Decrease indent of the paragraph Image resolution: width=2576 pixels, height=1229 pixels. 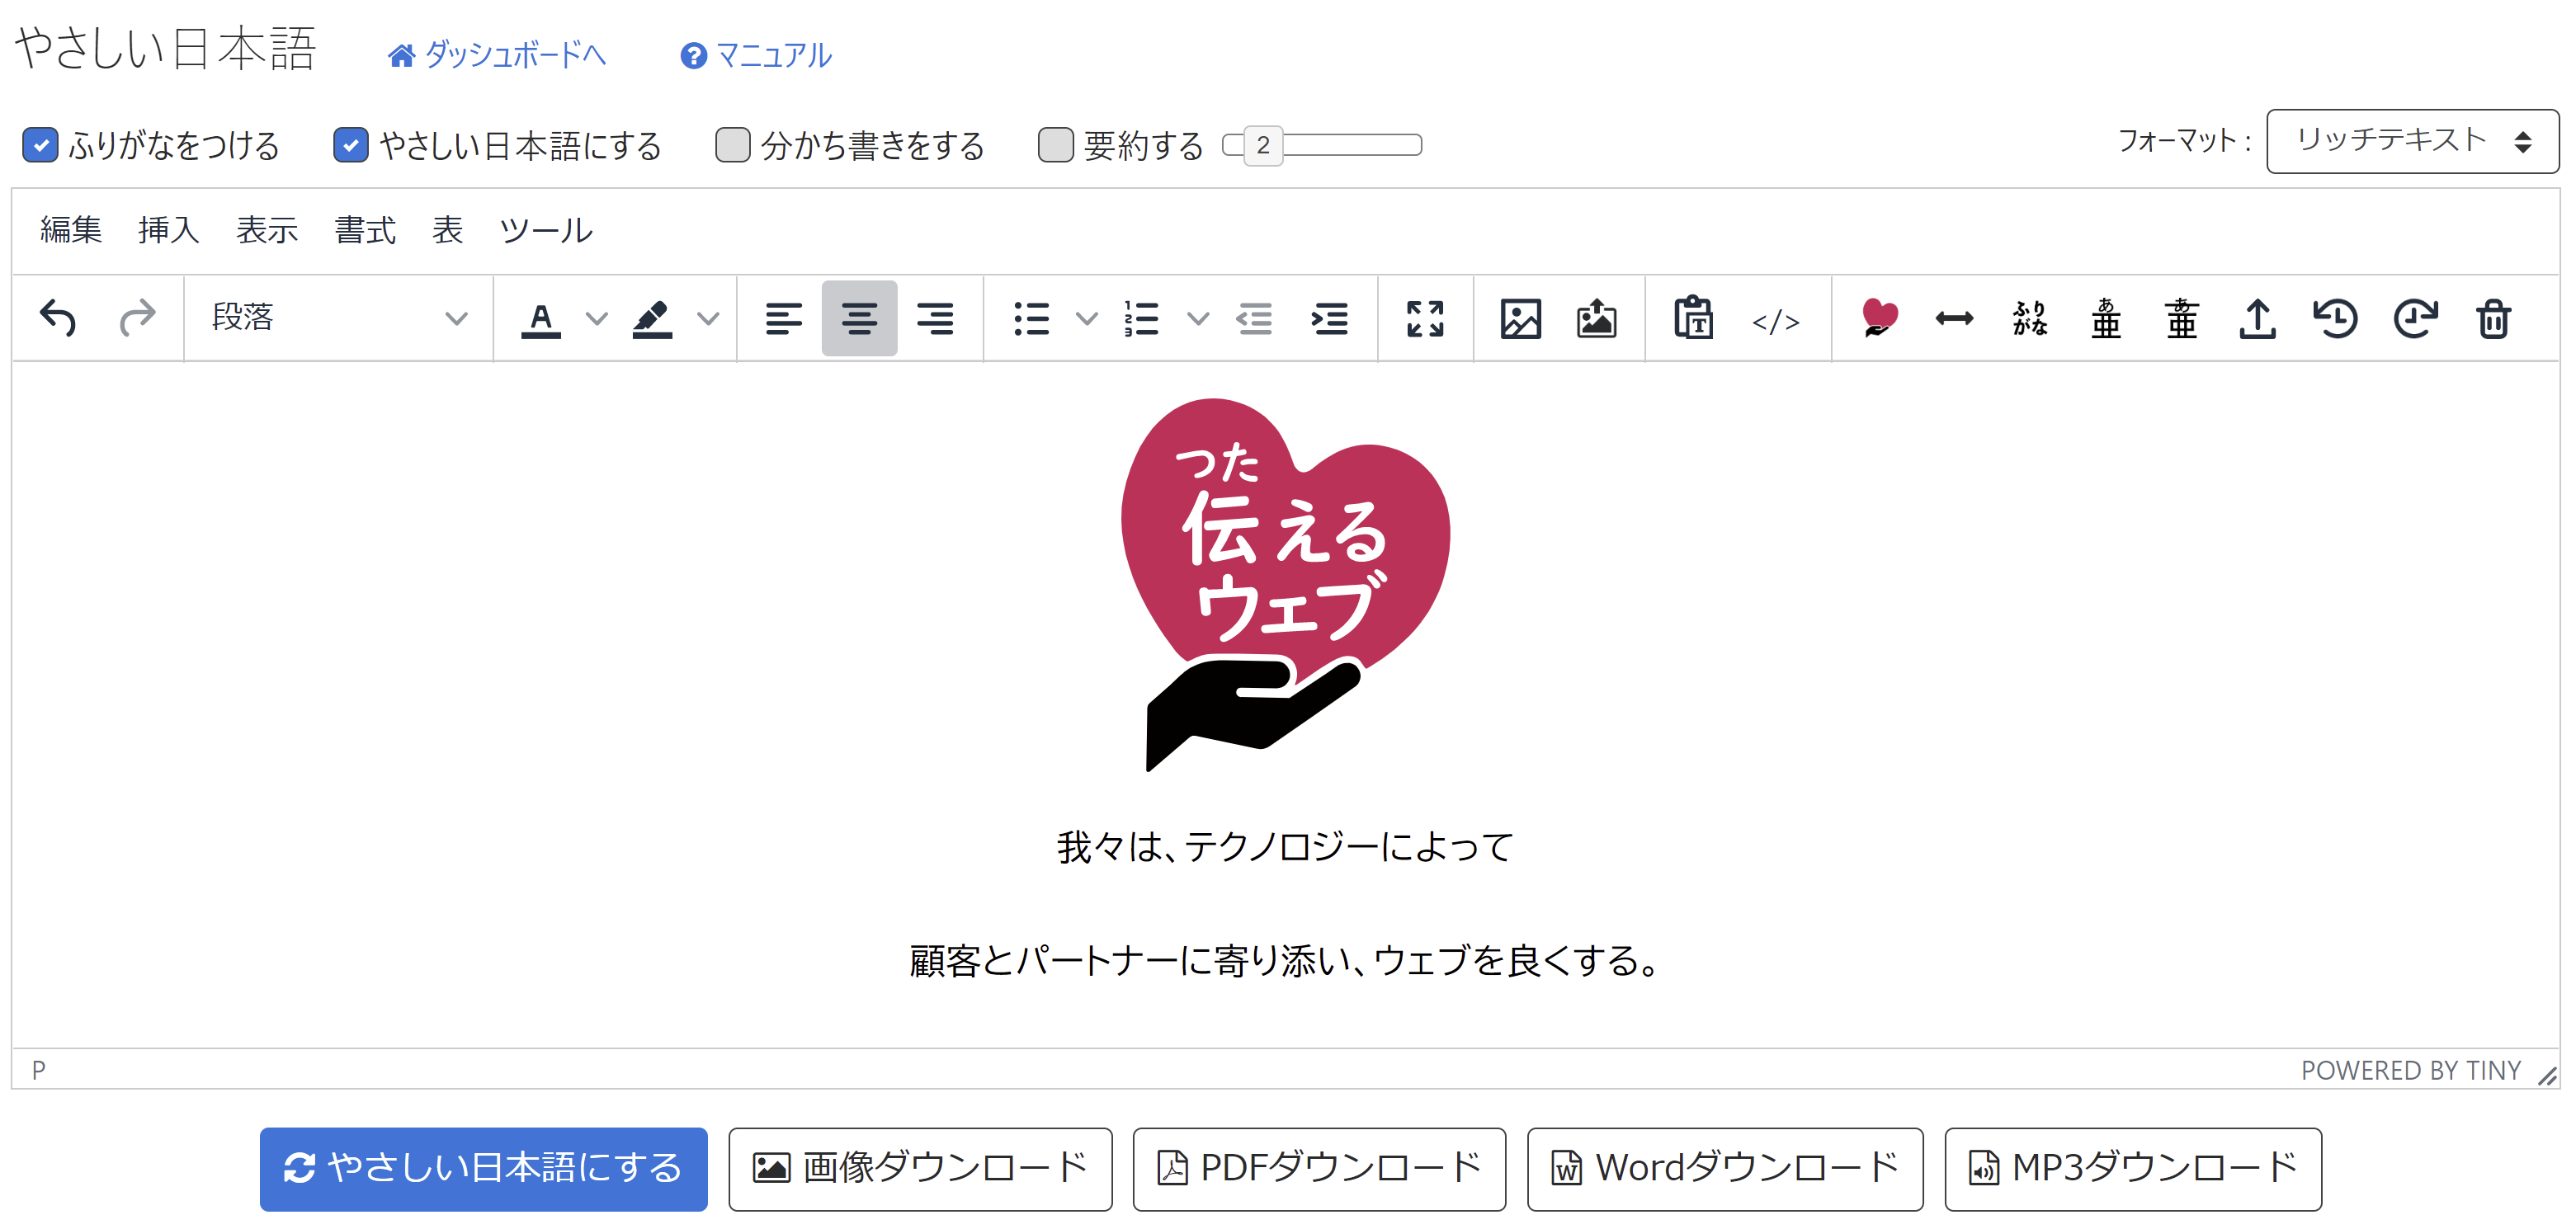click(x=1254, y=319)
